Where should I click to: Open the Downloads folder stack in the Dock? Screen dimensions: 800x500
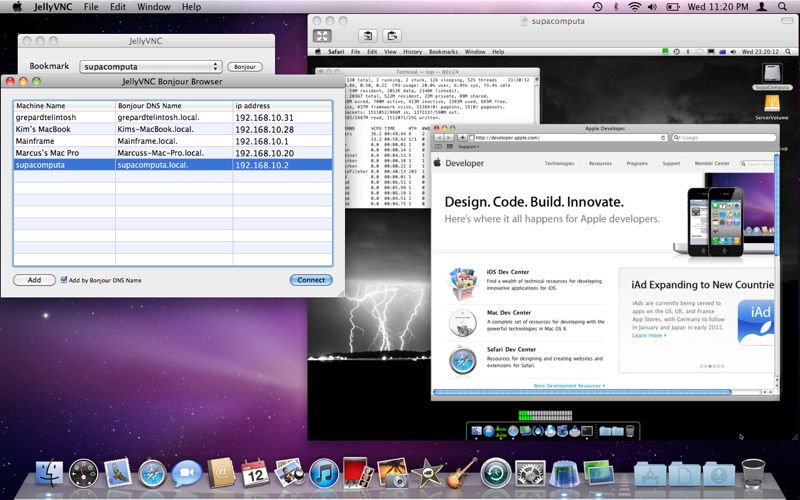click(719, 474)
